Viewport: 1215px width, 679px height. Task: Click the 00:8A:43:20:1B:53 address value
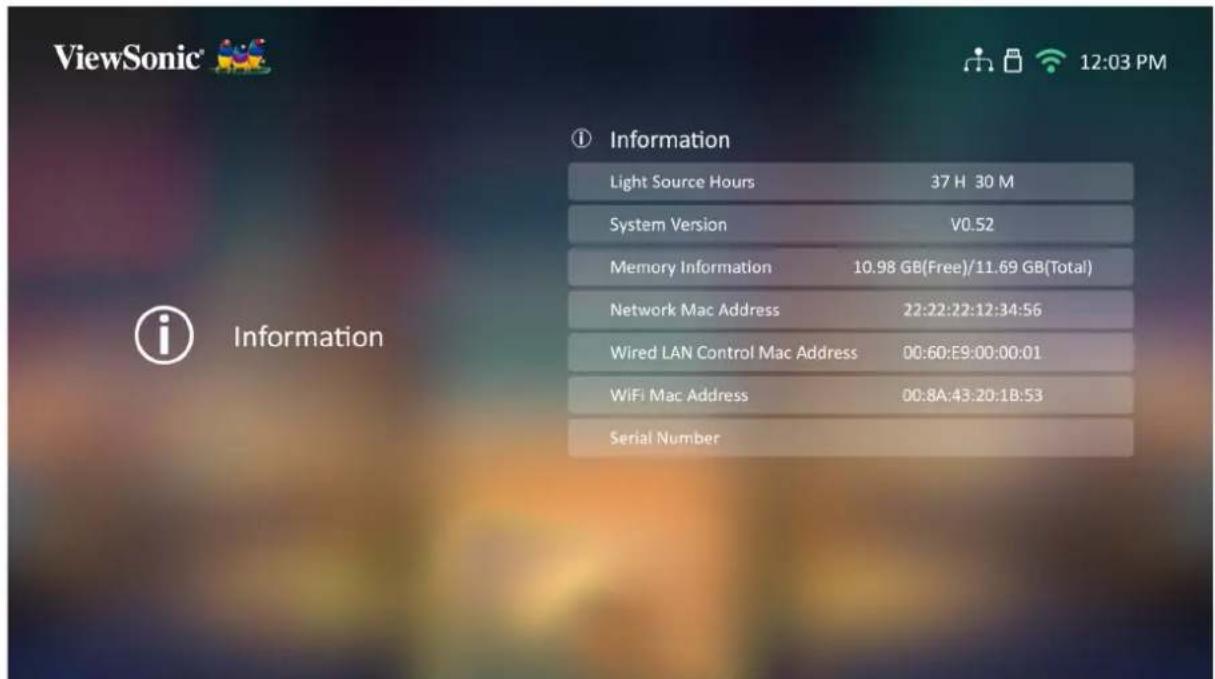click(x=972, y=395)
